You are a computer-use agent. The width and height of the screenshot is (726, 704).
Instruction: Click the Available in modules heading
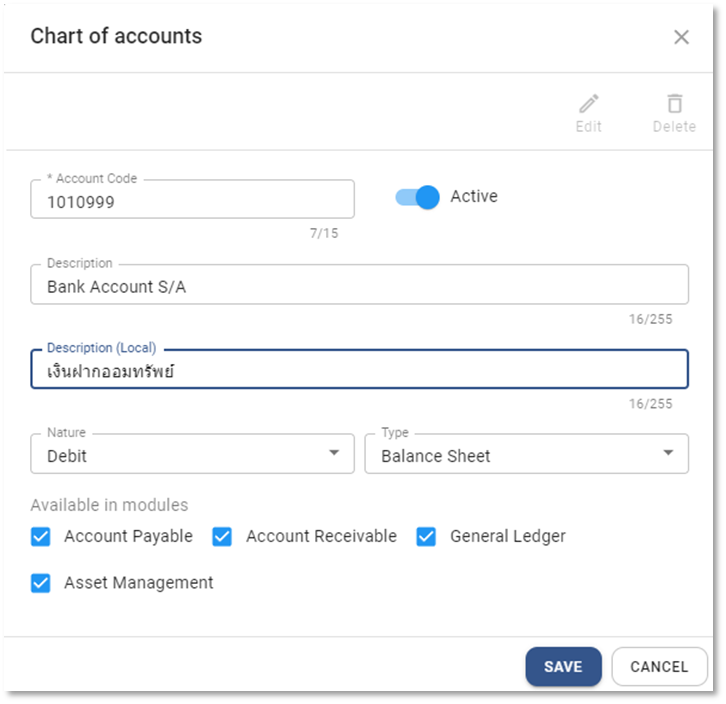(109, 505)
